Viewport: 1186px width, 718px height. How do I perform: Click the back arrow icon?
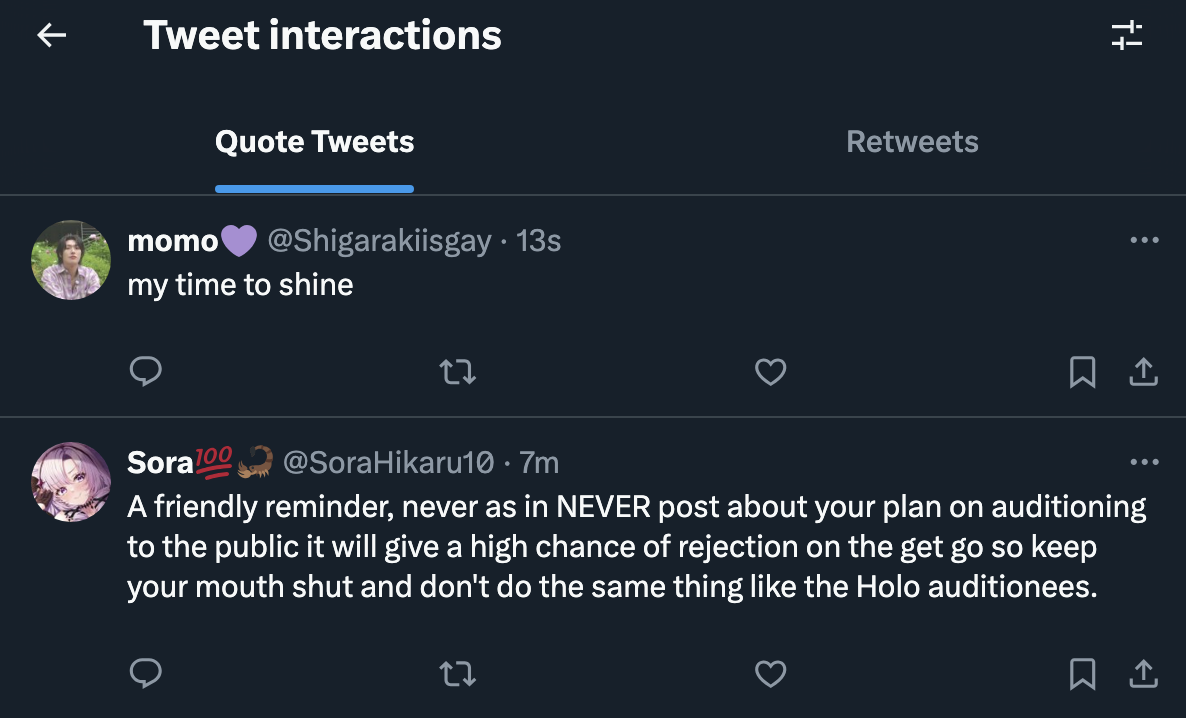coord(51,36)
